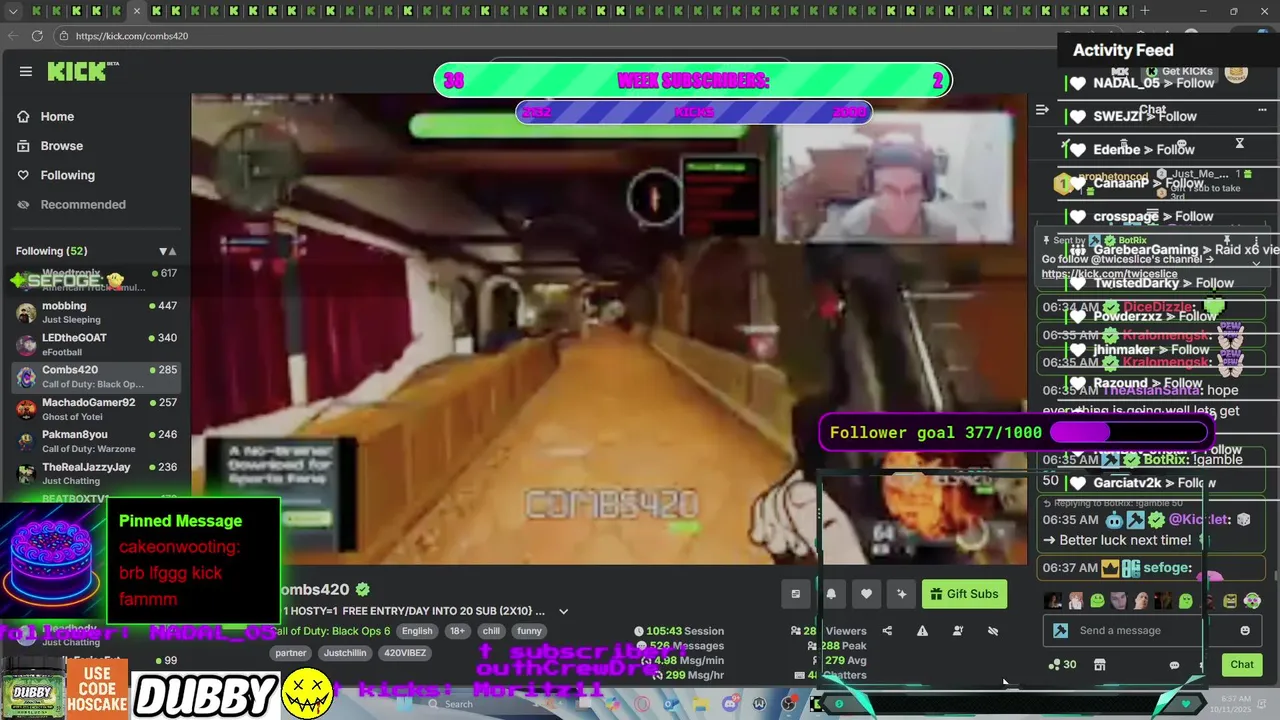Open Following in the sidebar
The height and width of the screenshot is (720, 1280).
(67, 175)
